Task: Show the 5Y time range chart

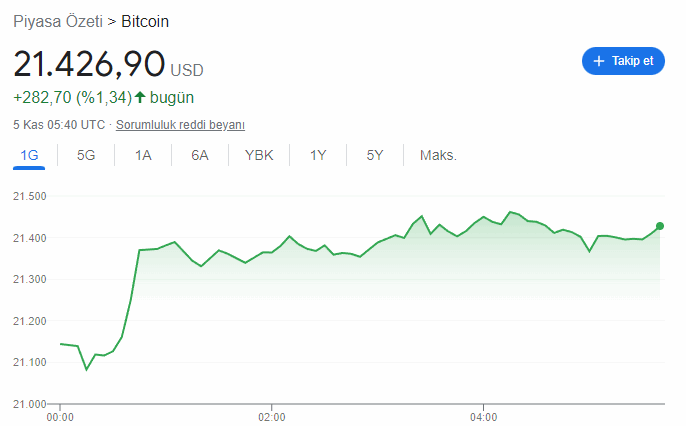Action: (375, 155)
